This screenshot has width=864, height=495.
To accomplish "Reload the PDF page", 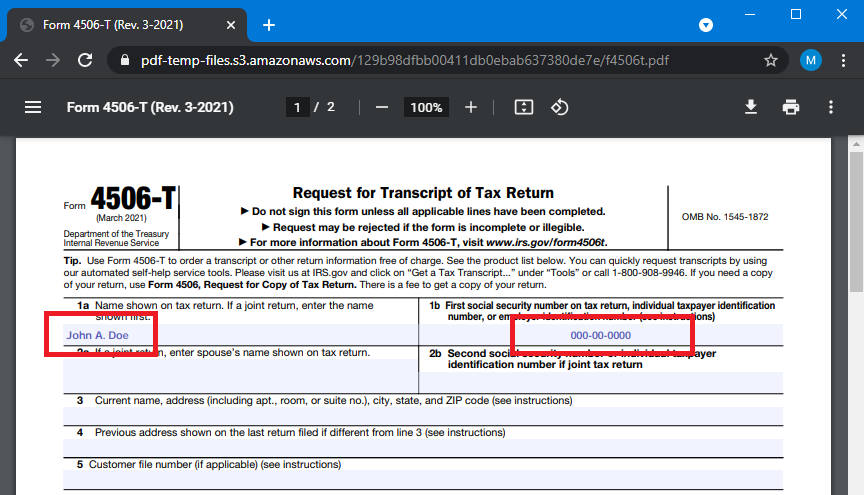I will [85, 60].
